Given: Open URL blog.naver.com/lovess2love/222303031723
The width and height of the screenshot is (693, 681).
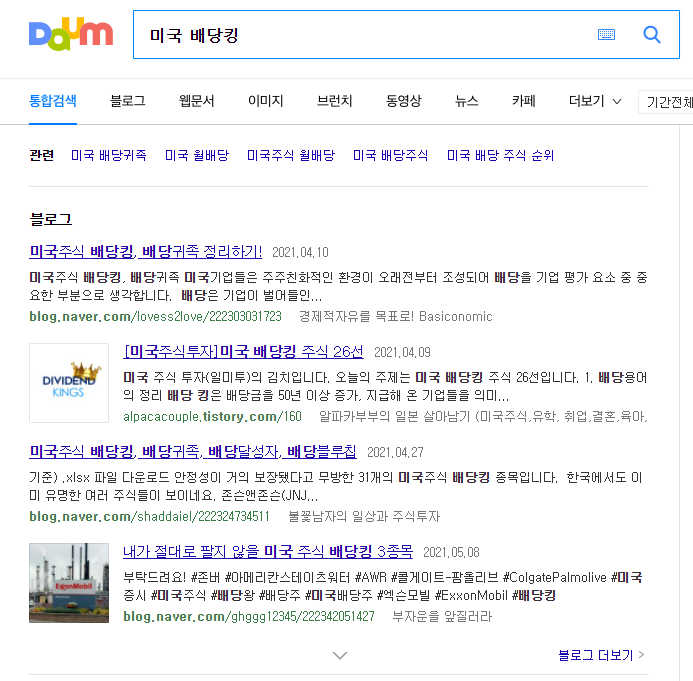Looking at the screenshot, I should point(156,316).
